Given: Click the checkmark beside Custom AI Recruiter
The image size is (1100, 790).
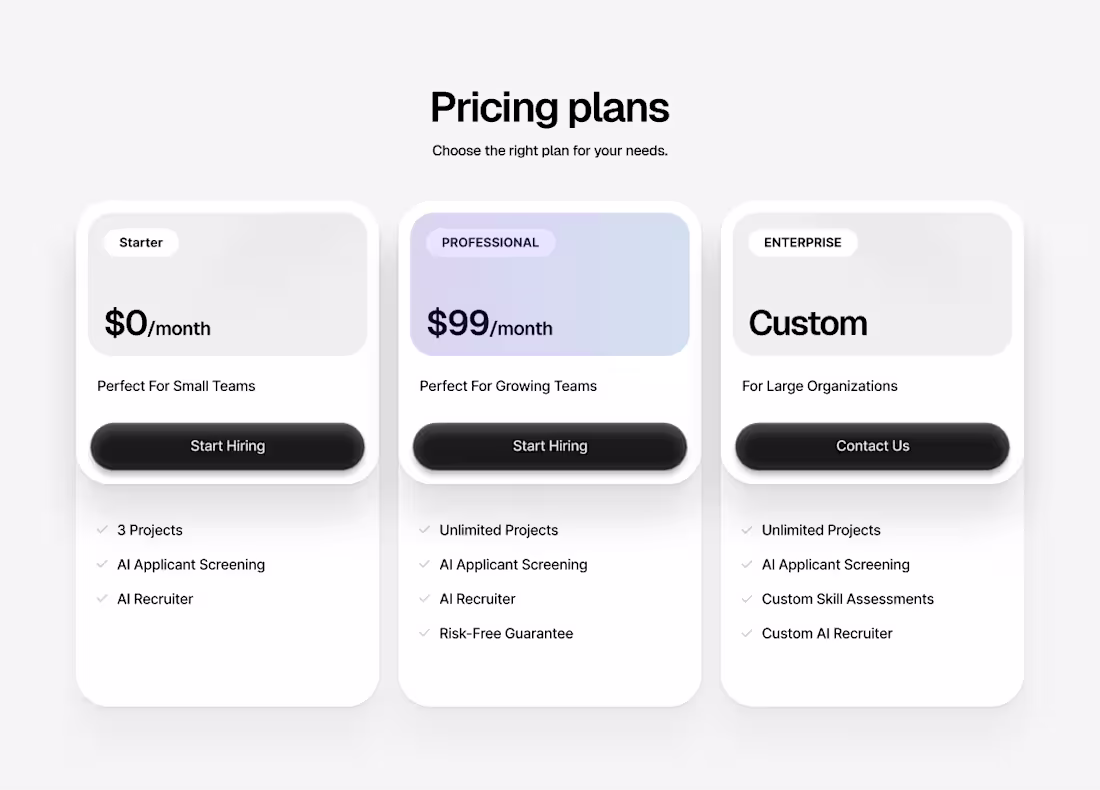Looking at the screenshot, I should coord(746,633).
